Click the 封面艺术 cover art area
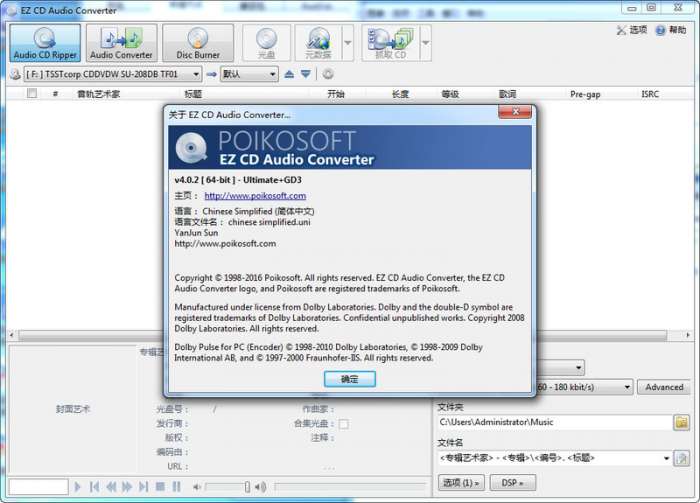This screenshot has width=700, height=503. tap(73, 409)
